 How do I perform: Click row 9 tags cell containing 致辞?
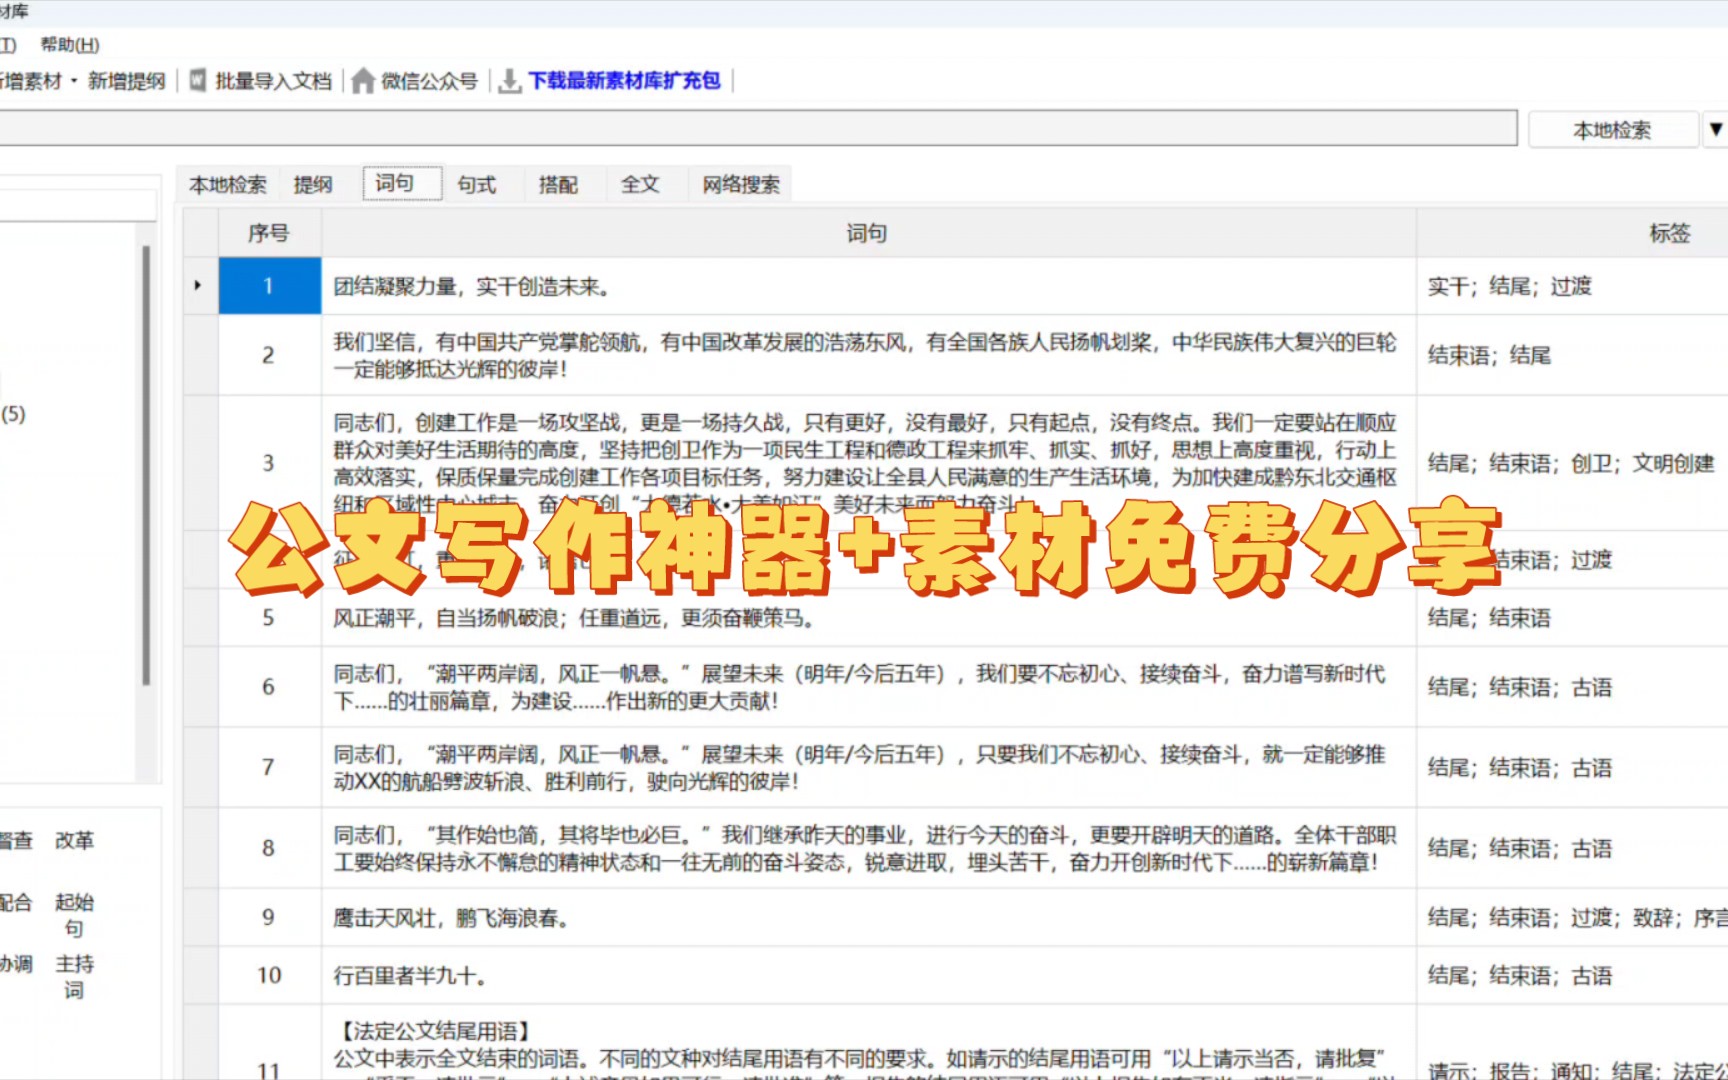click(x=1577, y=917)
